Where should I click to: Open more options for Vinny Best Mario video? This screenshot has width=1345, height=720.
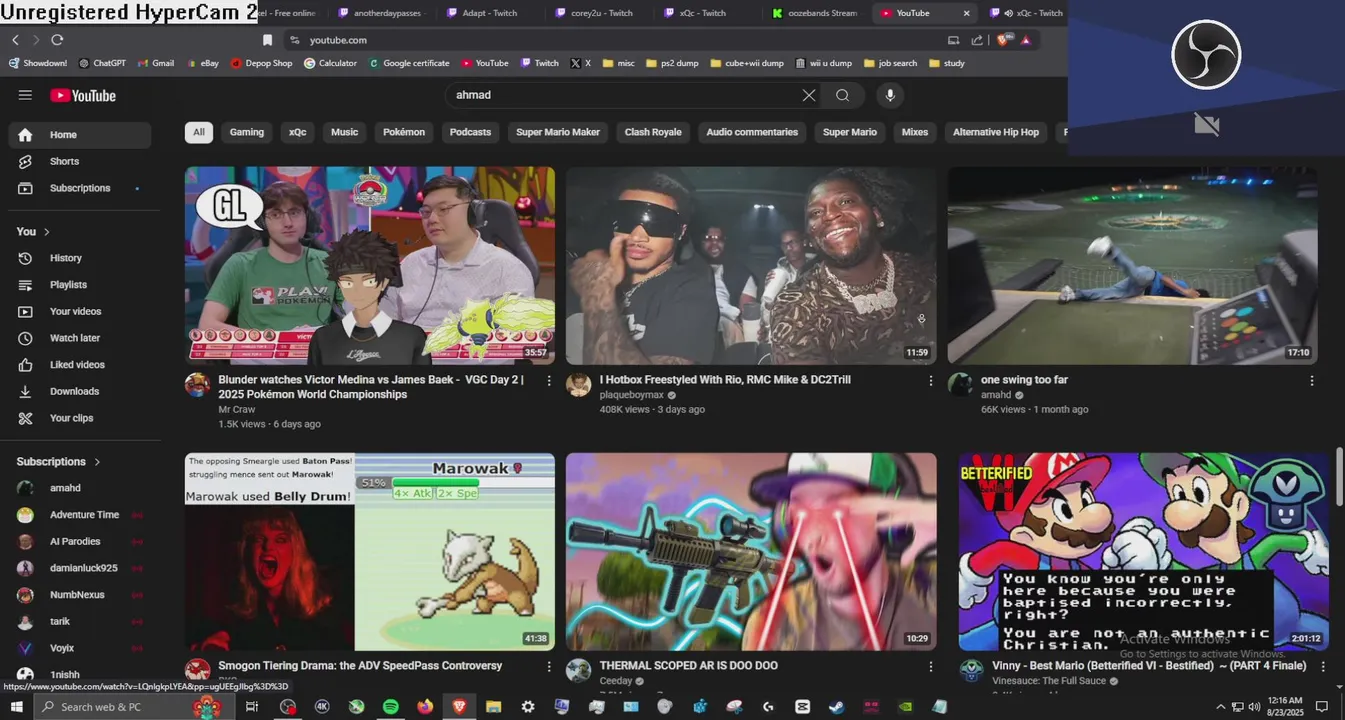click(x=1323, y=666)
